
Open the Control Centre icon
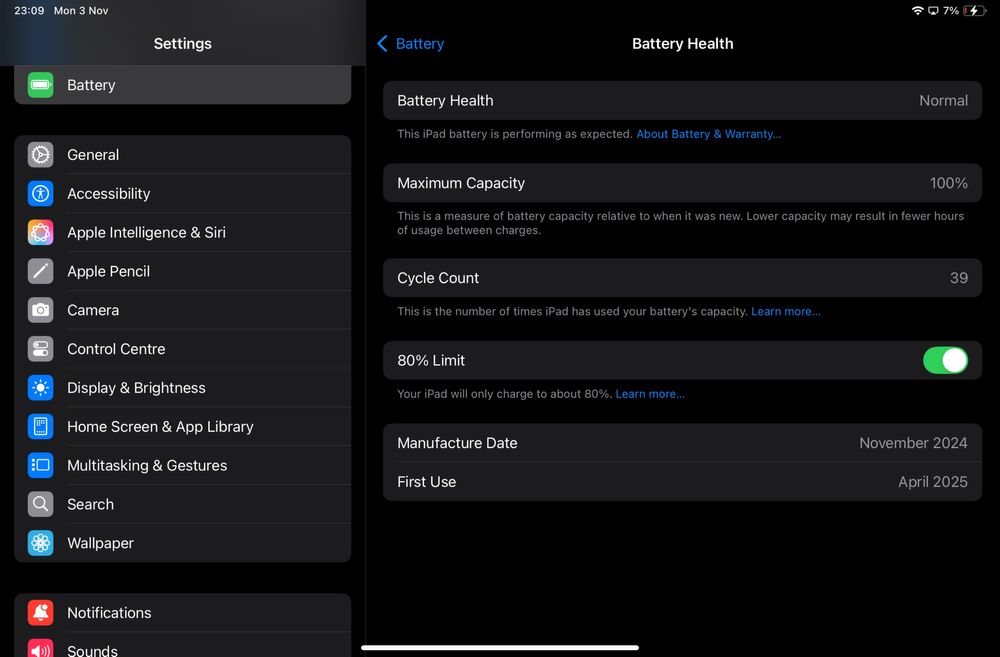[40, 349]
